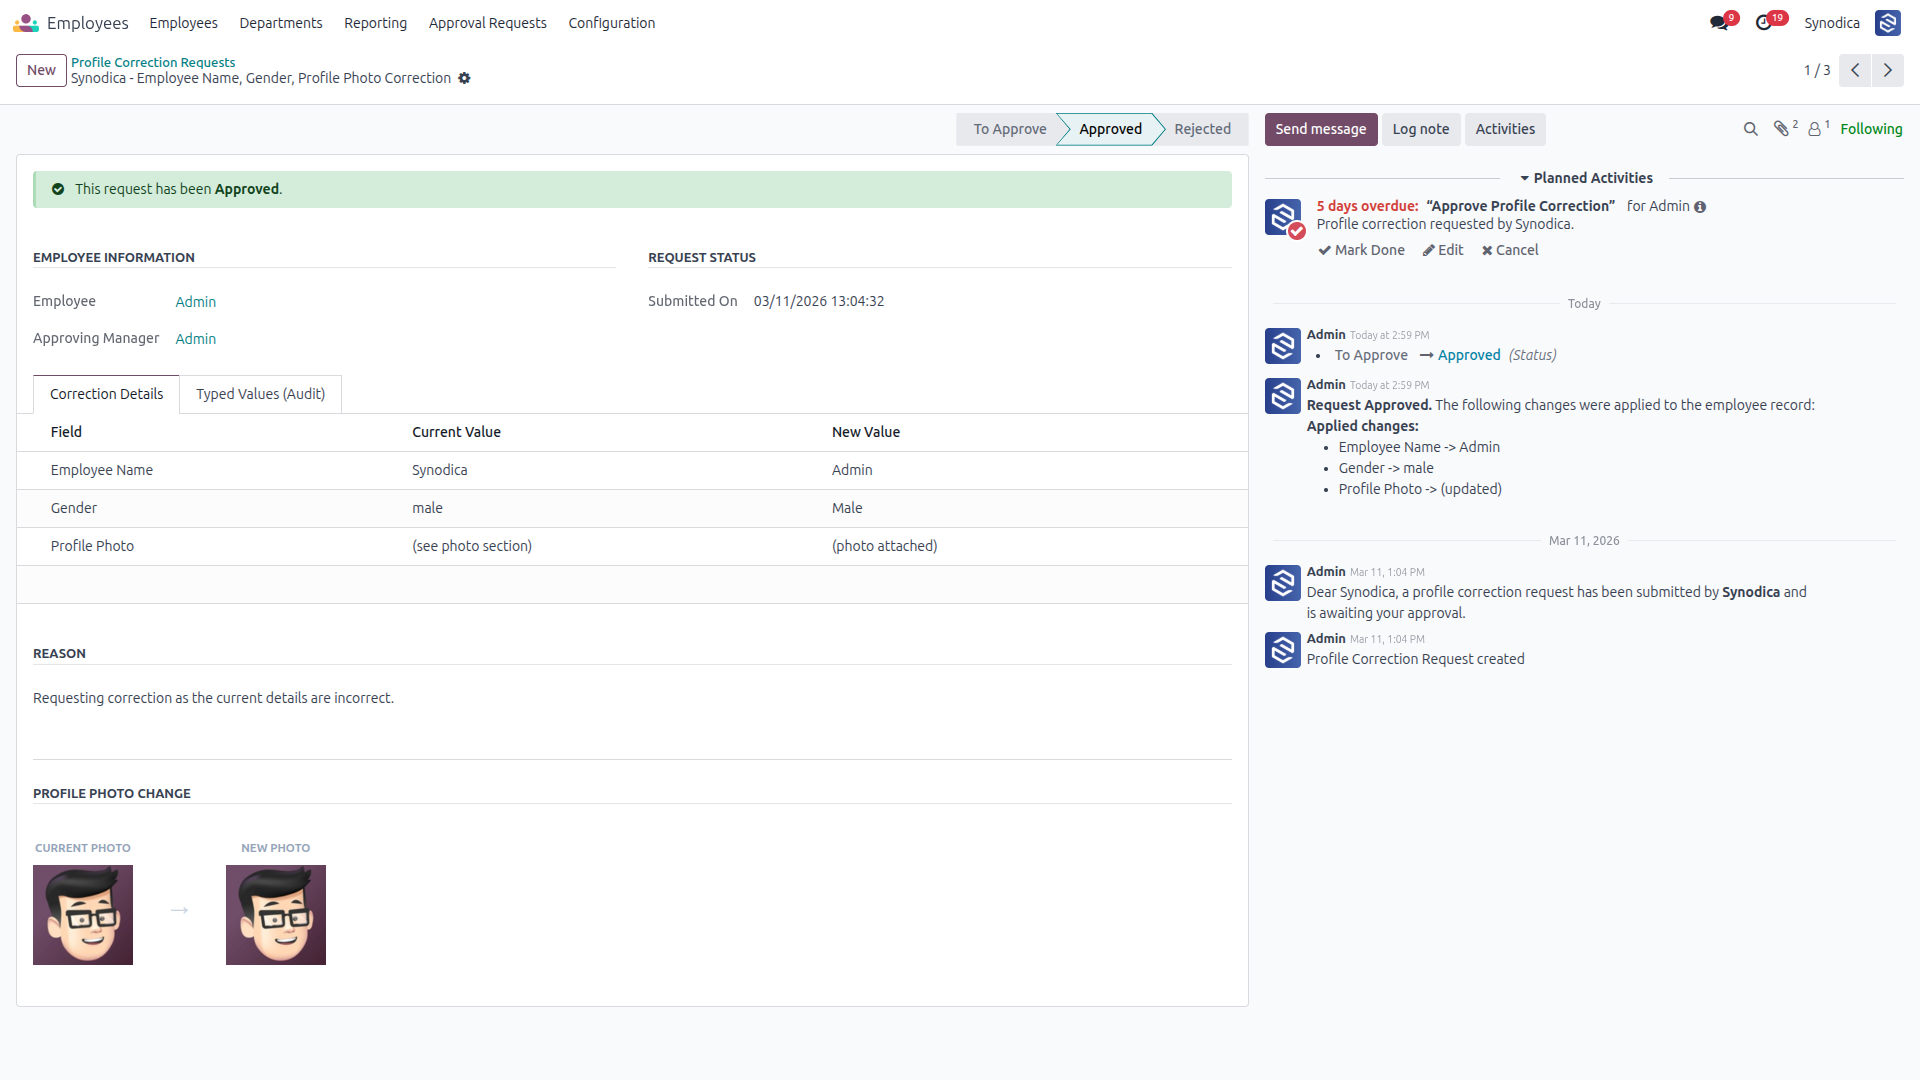Screen dimensions: 1920x1080
Task: Click the 'Approved' status link in chatter
Action: (x=1469, y=355)
